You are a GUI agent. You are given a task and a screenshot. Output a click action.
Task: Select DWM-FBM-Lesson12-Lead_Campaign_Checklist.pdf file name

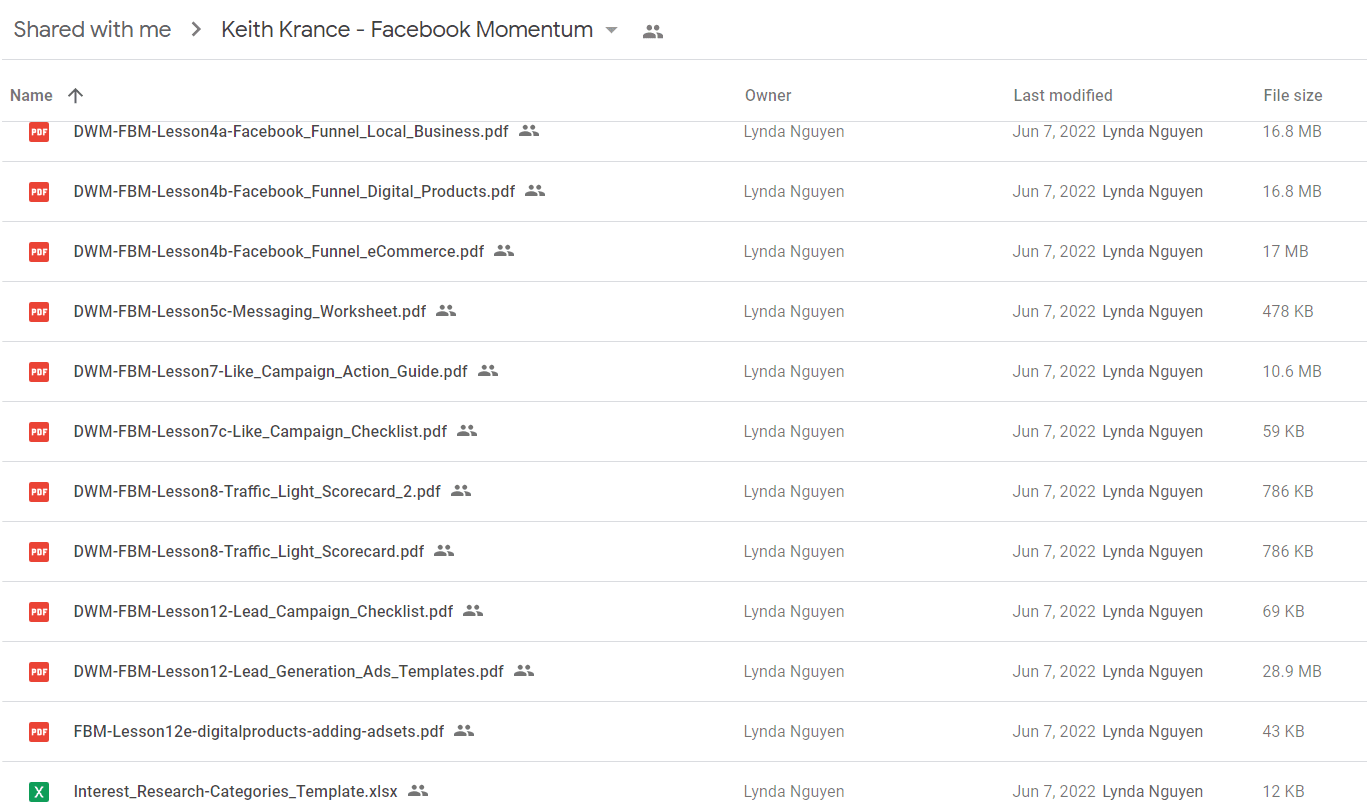click(x=263, y=611)
